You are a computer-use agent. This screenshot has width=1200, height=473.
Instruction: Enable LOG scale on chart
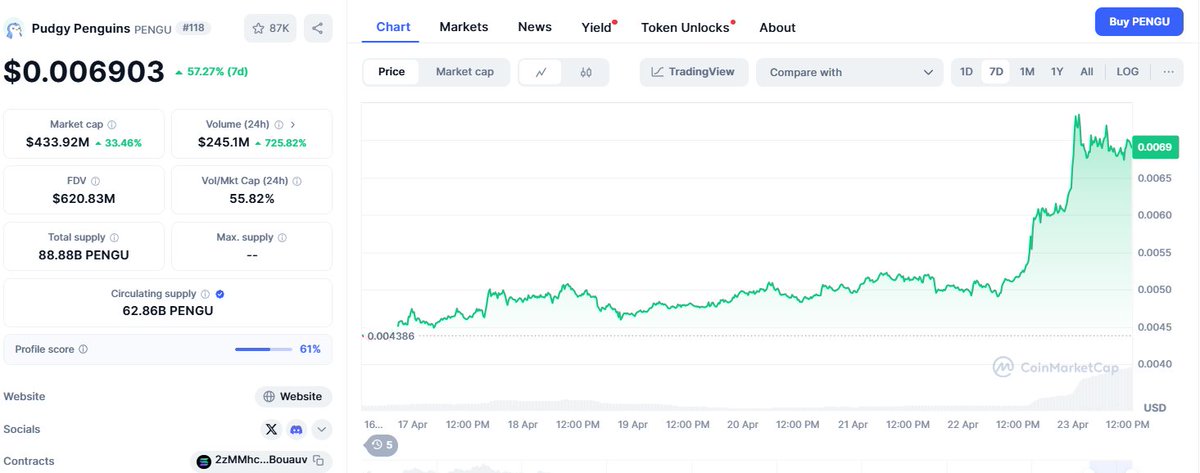coord(1127,72)
